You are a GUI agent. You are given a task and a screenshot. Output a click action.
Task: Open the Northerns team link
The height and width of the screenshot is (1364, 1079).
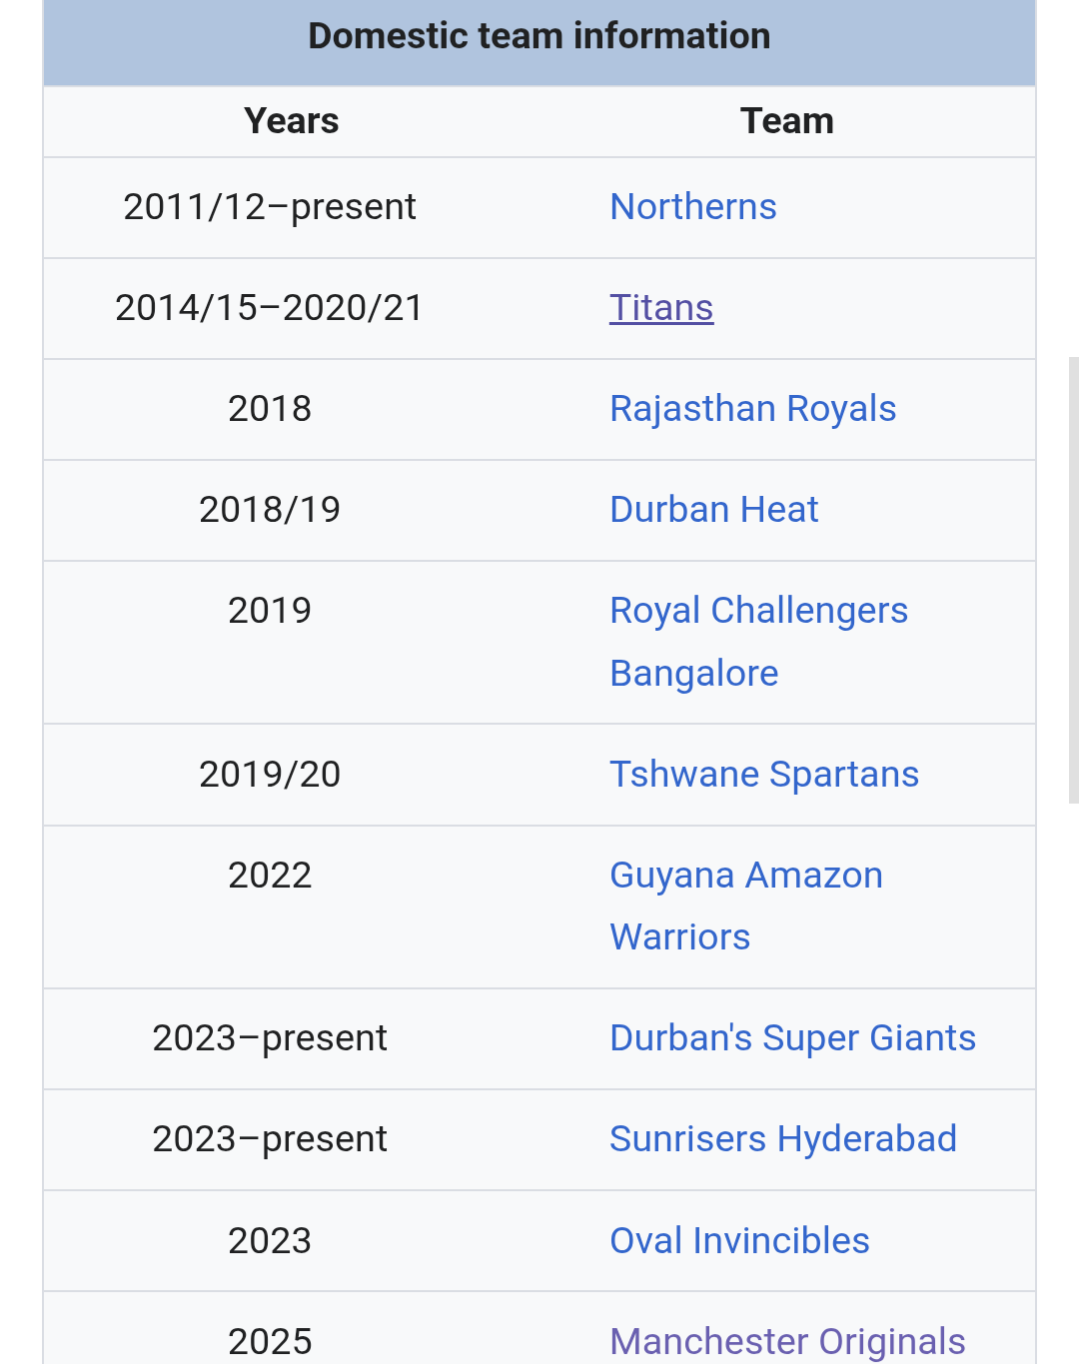click(693, 207)
